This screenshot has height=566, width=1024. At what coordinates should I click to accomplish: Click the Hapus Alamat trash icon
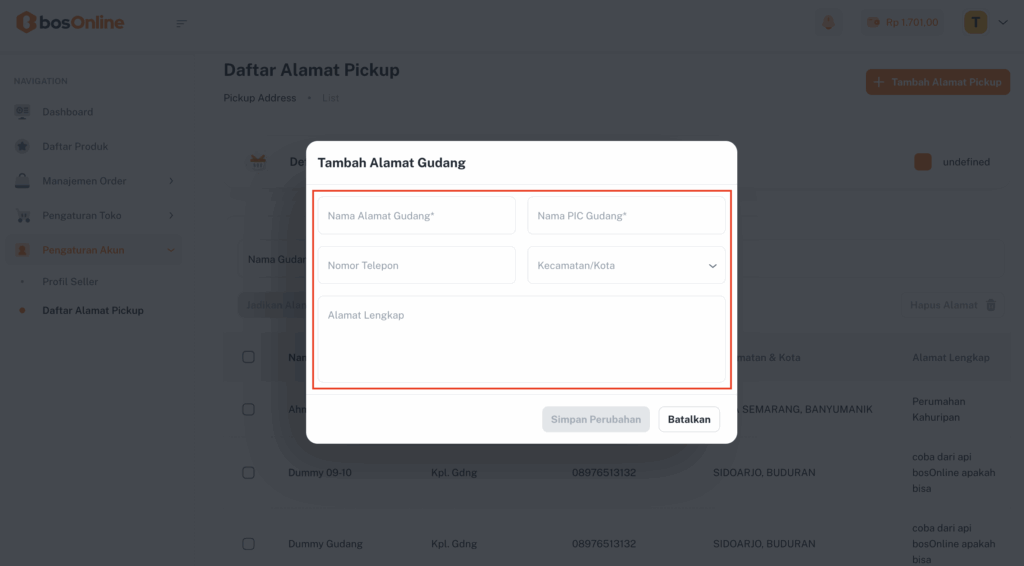[991, 305]
